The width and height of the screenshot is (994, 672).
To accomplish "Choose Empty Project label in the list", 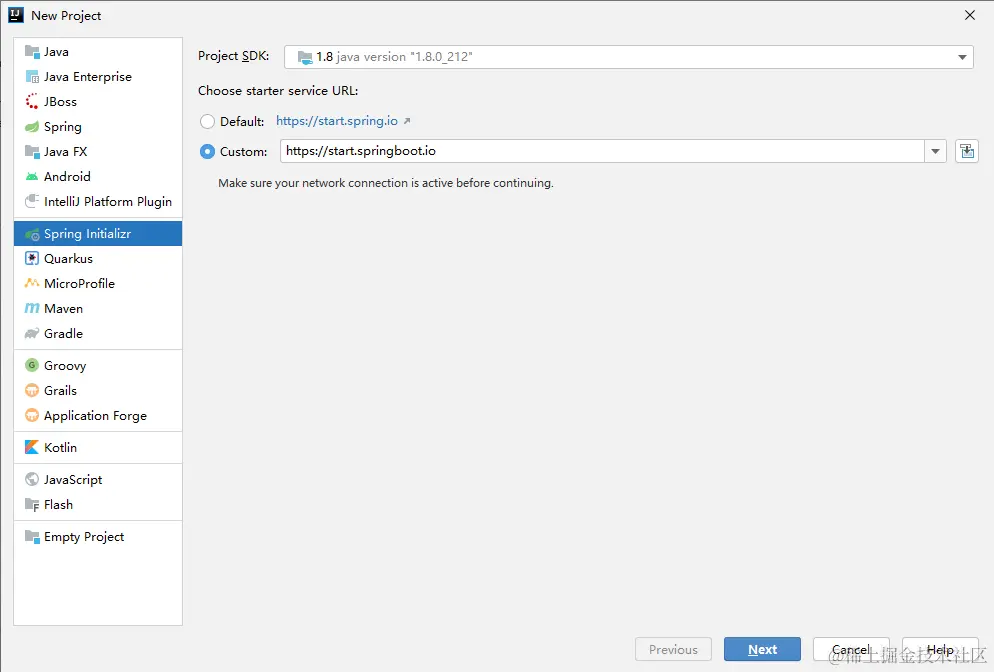I will point(84,537).
